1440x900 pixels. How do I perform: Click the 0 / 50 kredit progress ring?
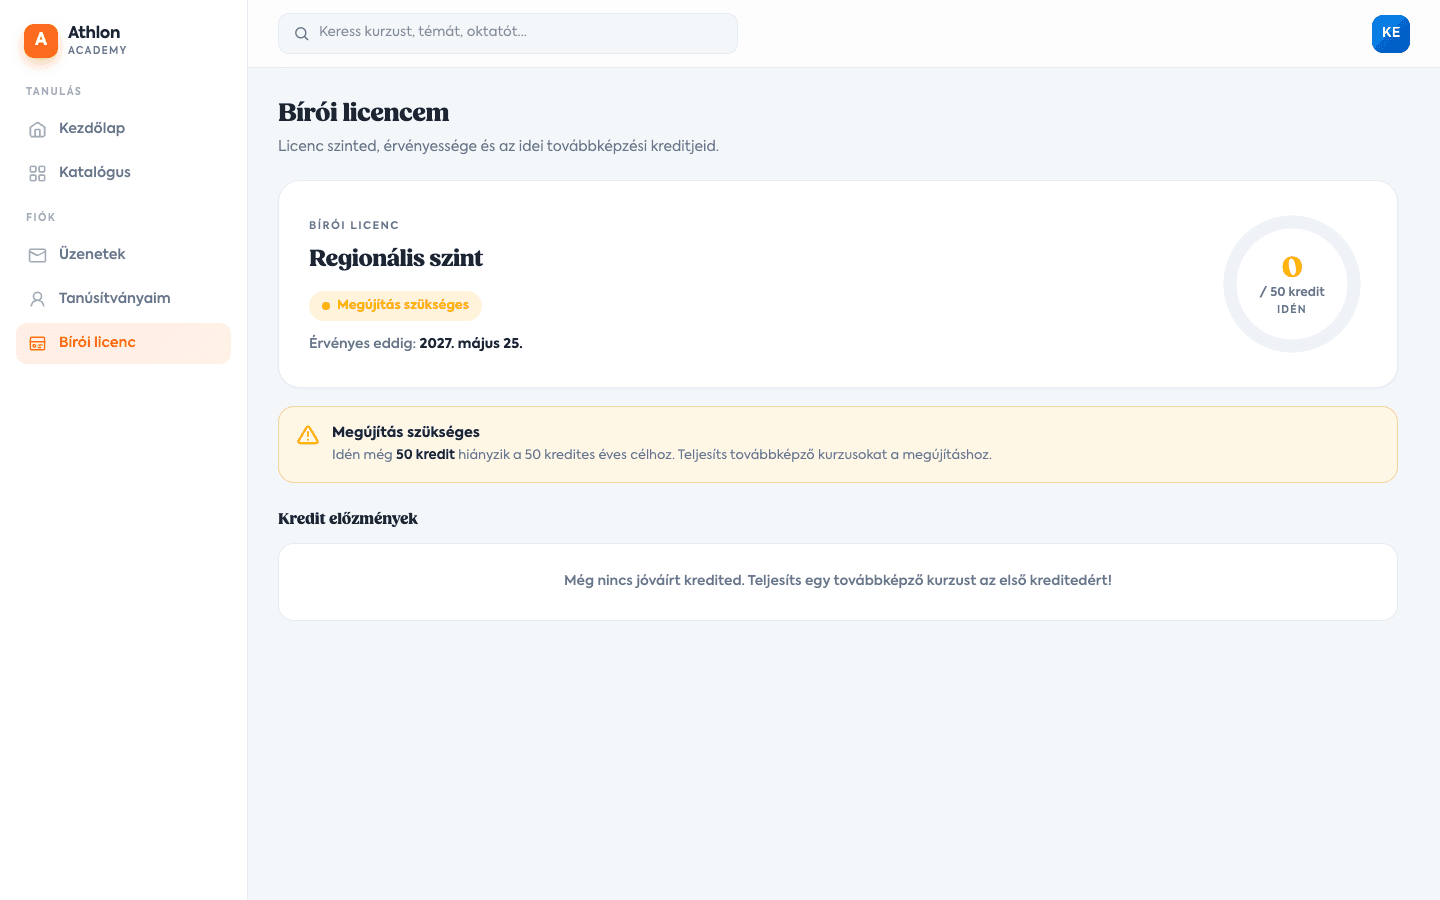tap(1292, 284)
